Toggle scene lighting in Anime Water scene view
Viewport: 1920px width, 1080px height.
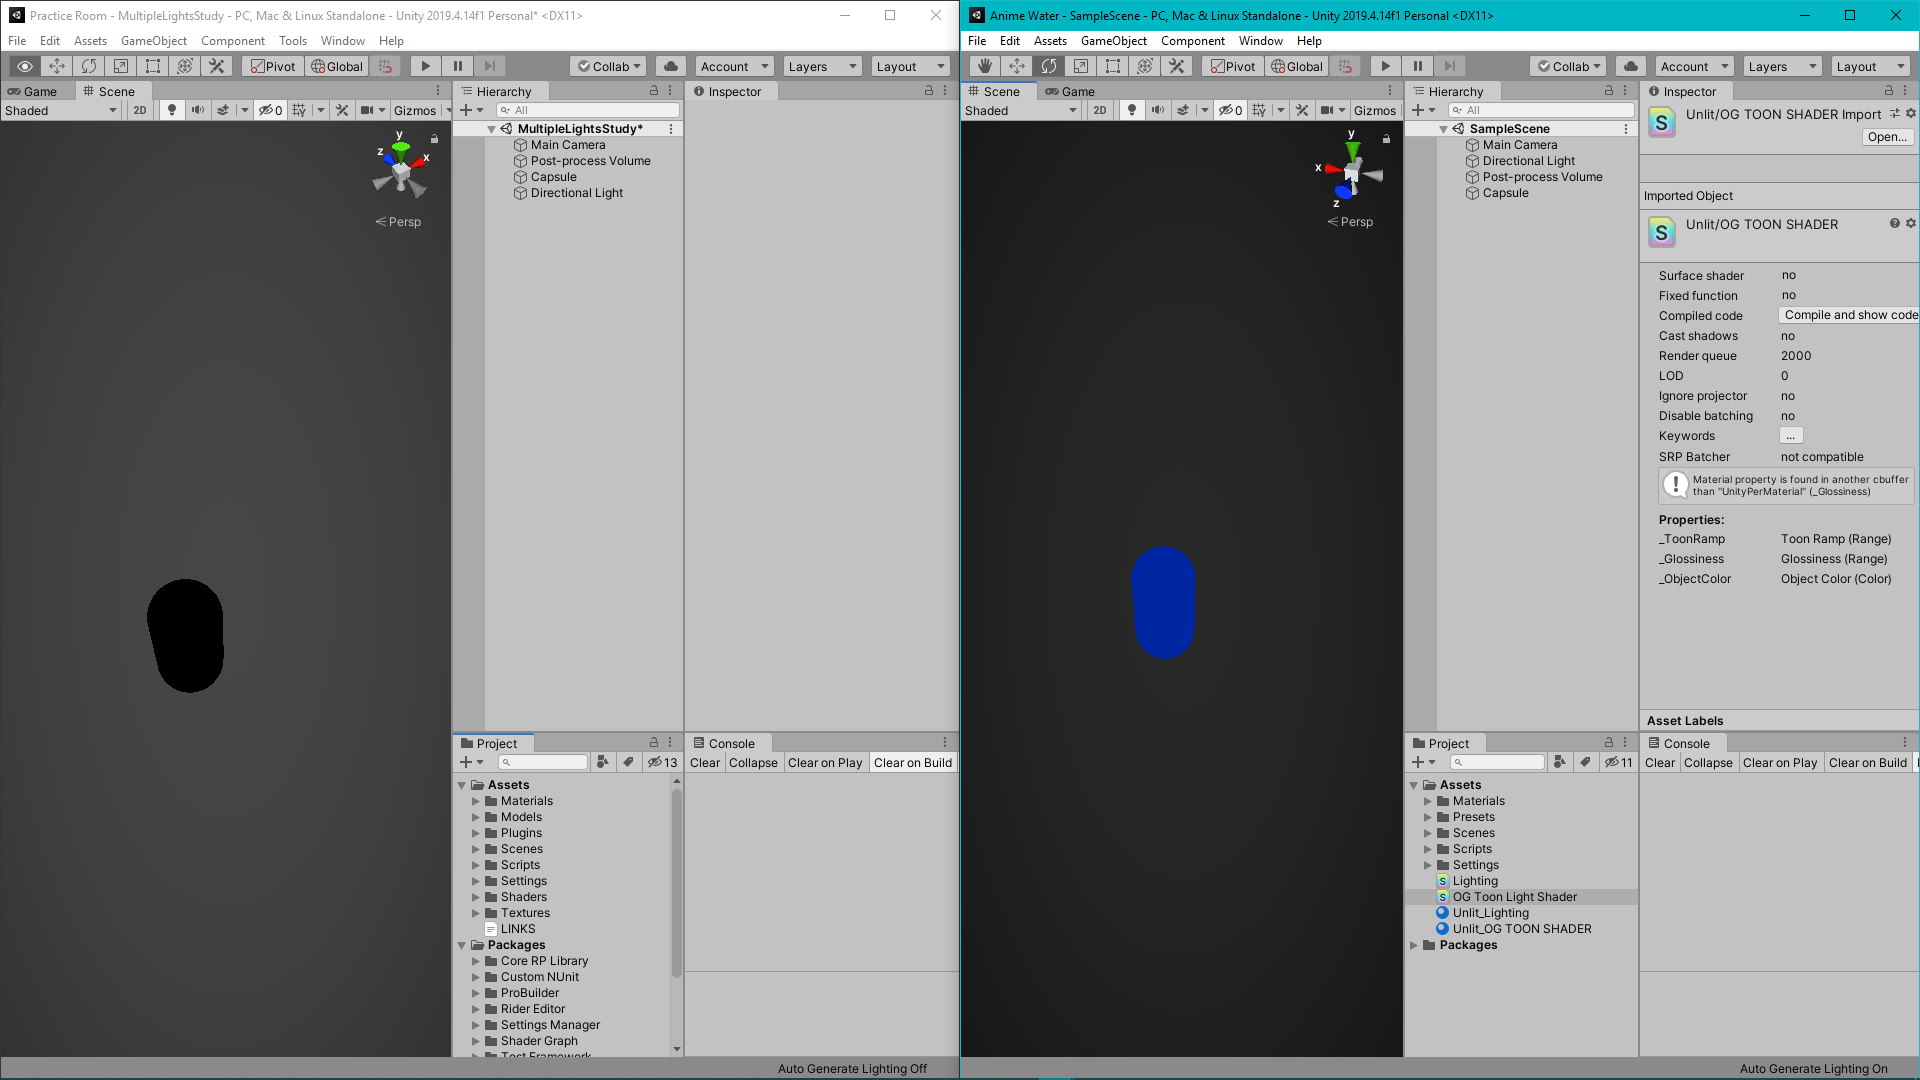coord(1132,110)
